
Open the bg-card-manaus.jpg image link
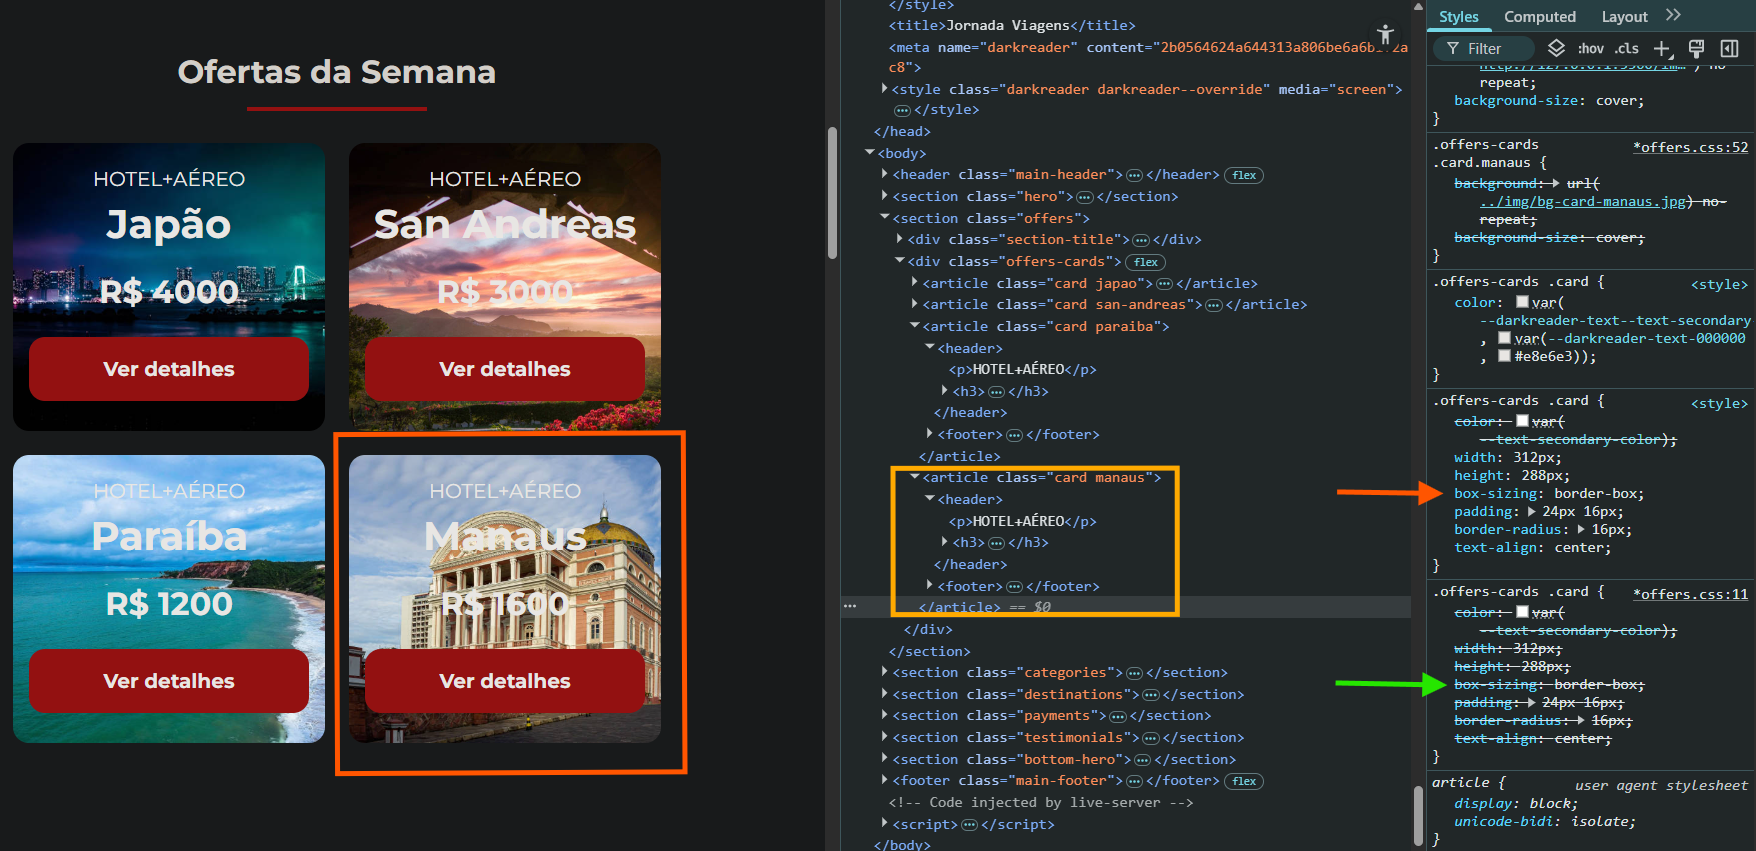coord(1584,202)
